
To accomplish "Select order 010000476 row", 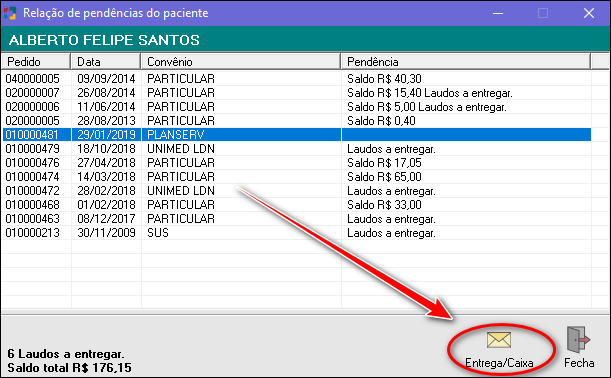I will pyautogui.click(x=296, y=163).
